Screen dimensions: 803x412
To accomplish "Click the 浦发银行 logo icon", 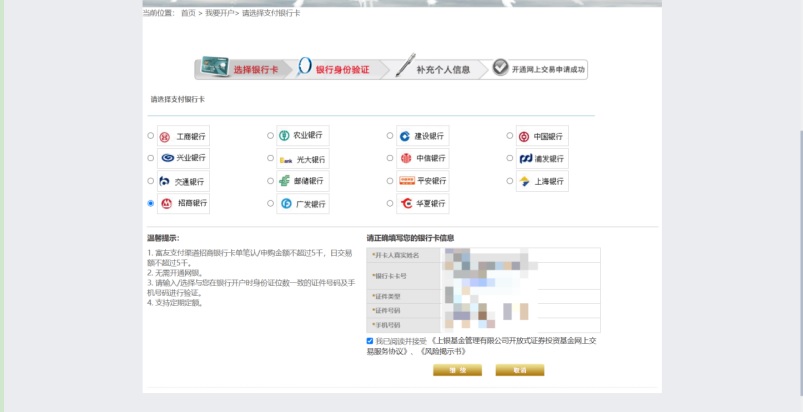I will click(525, 158).
